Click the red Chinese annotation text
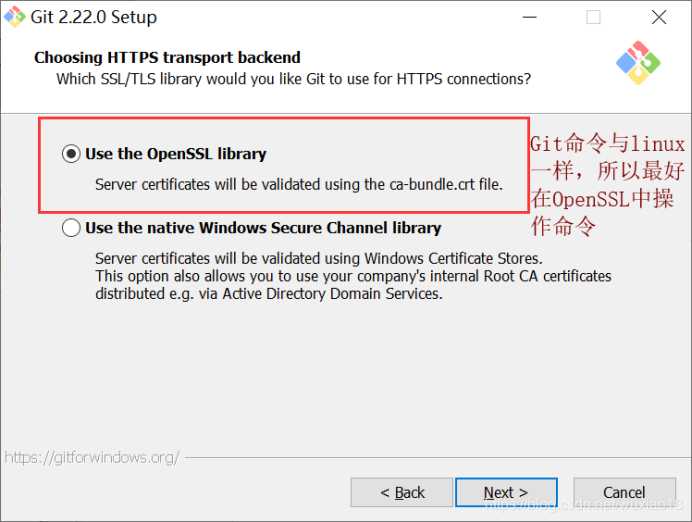The height and width of the screenshot is (522, 692). (x=607, y=185)
